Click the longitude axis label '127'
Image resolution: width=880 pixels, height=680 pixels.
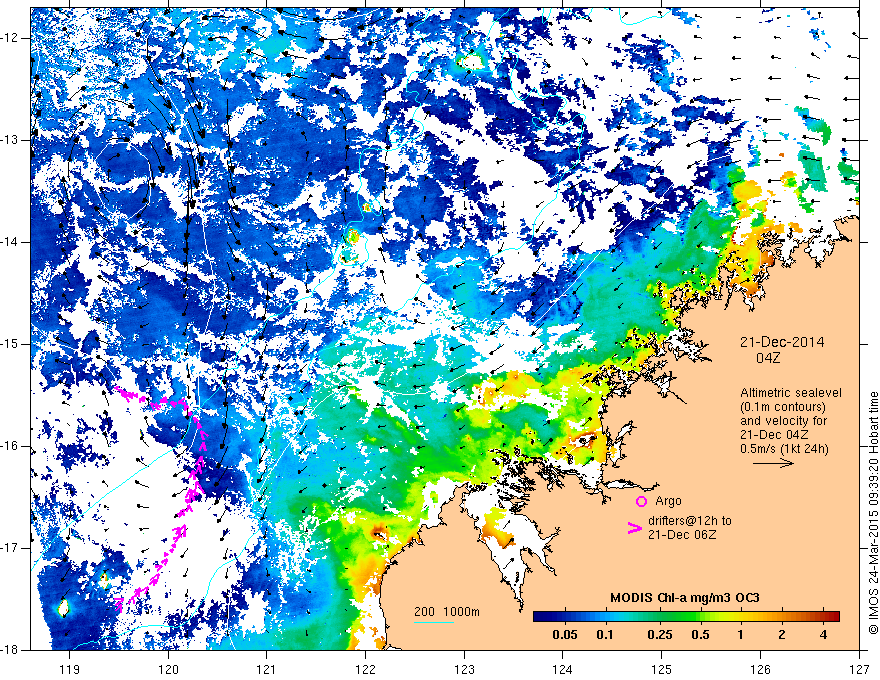(x=859, y=669)
